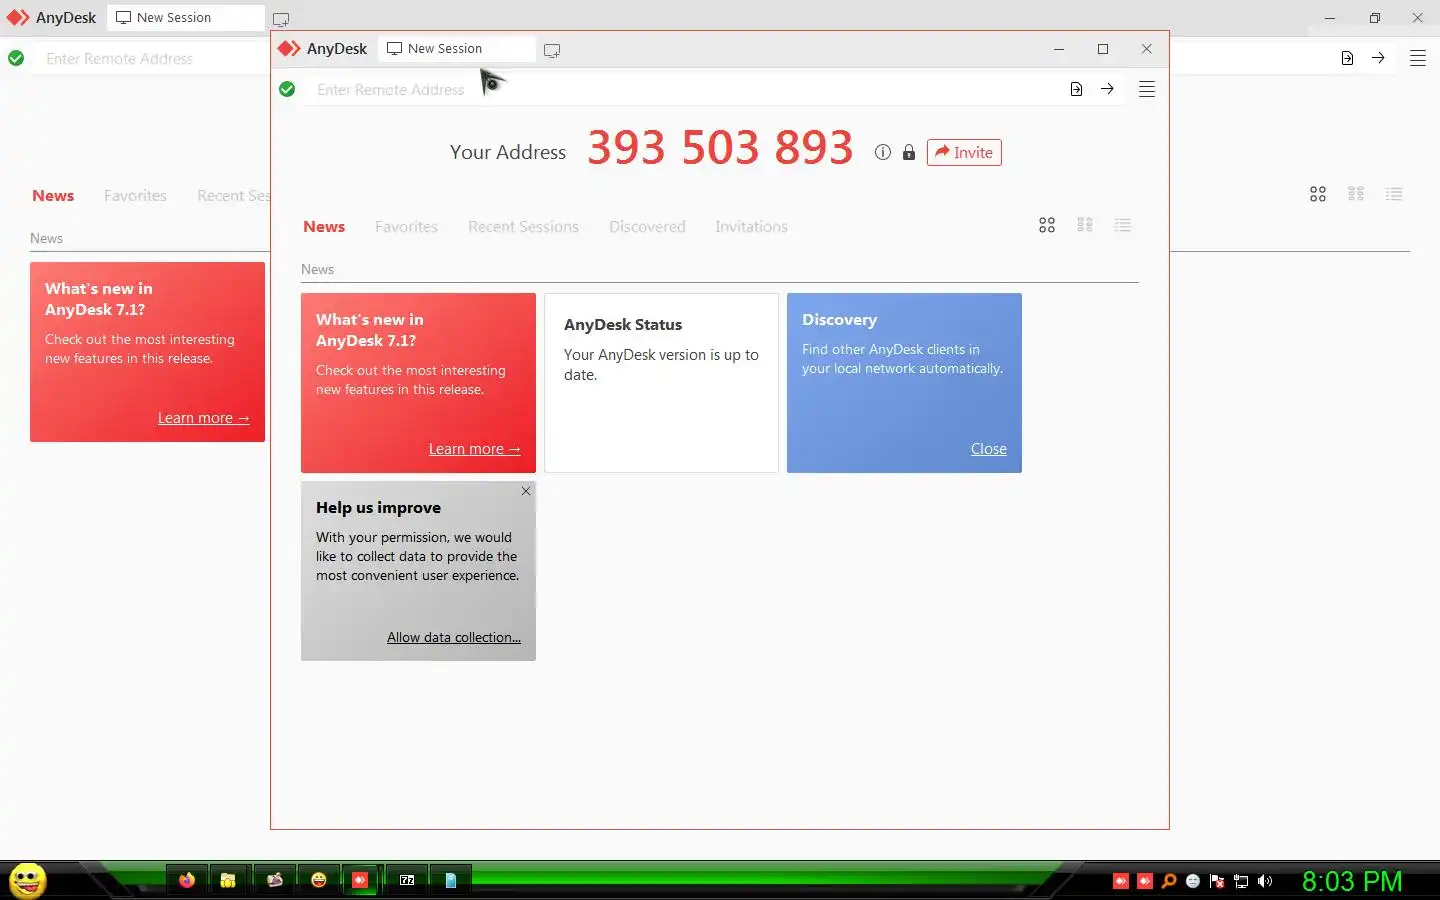Click file transfer icon in background window

[x=1347, y=58]
